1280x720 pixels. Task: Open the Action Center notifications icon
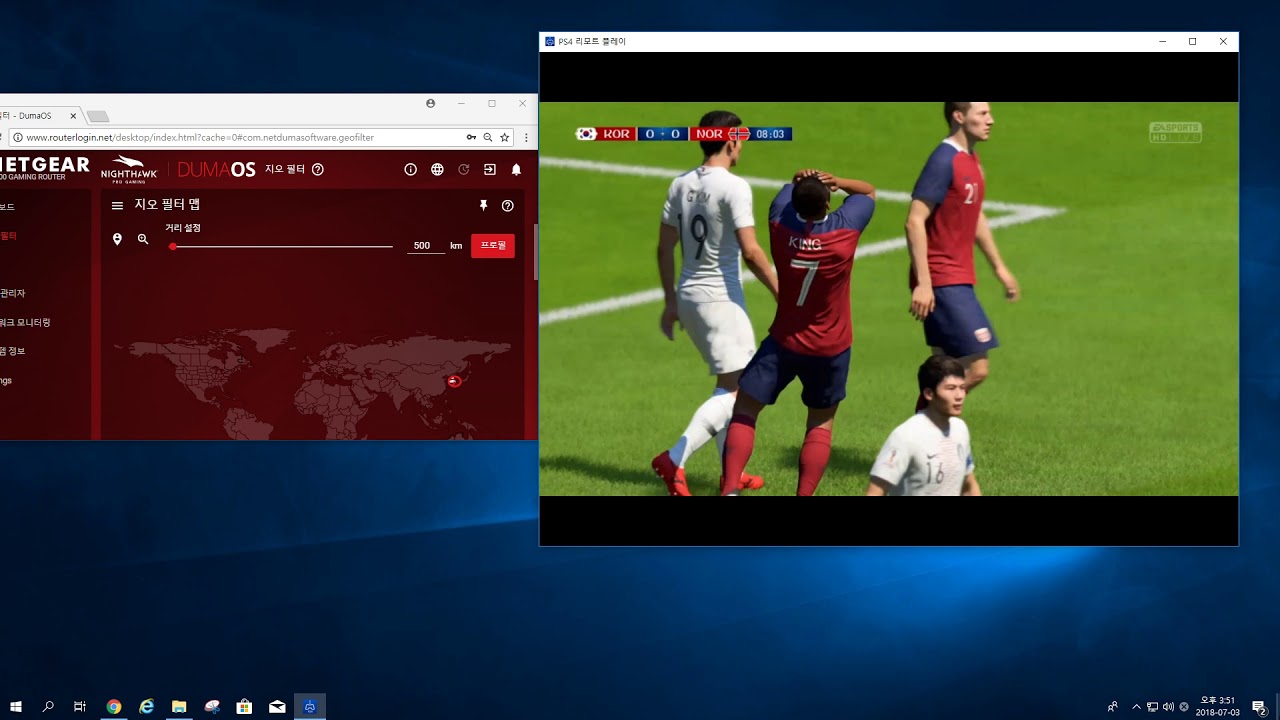(x=1260, y=707)
